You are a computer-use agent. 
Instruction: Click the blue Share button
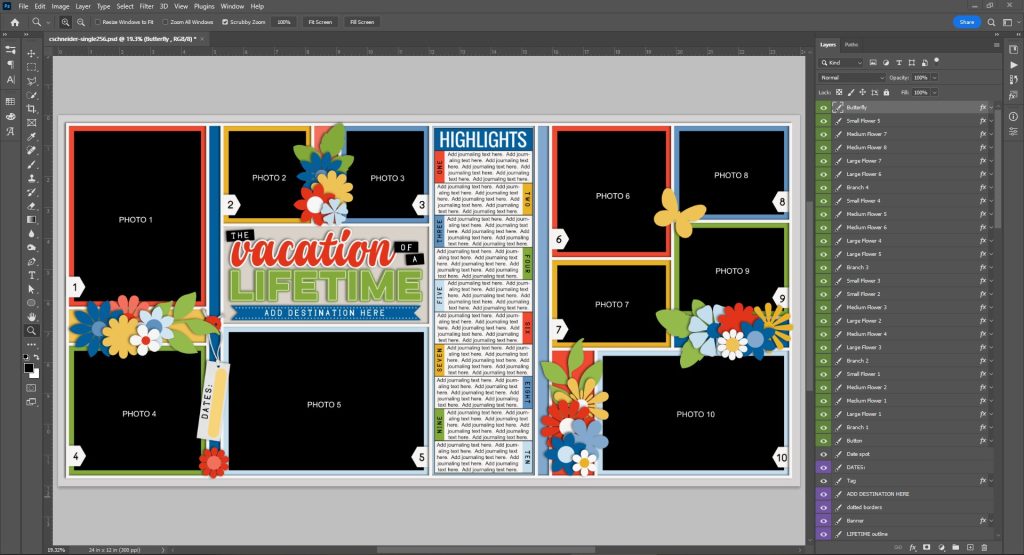coord(966,21)
